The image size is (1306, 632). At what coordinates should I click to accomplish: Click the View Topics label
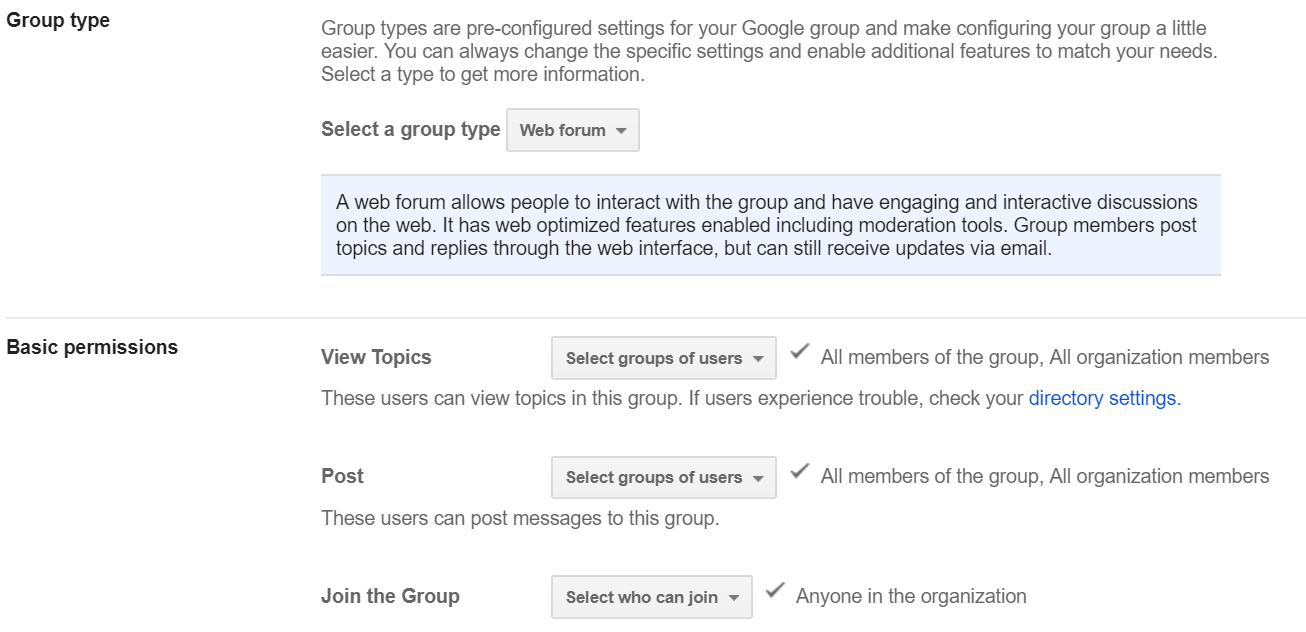coord(376,357)
